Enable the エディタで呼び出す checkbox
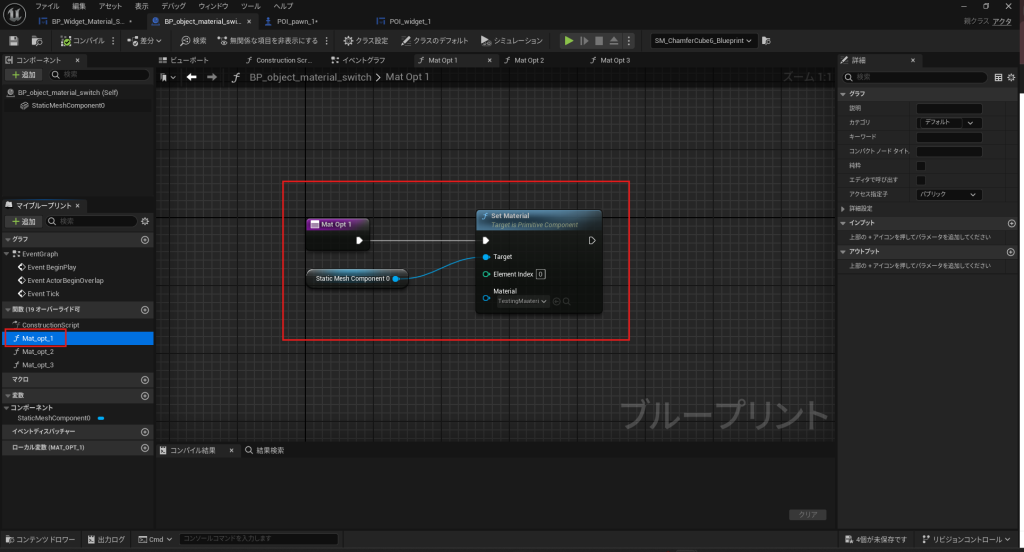1024x552 pixels. click(x=921, y=180)
